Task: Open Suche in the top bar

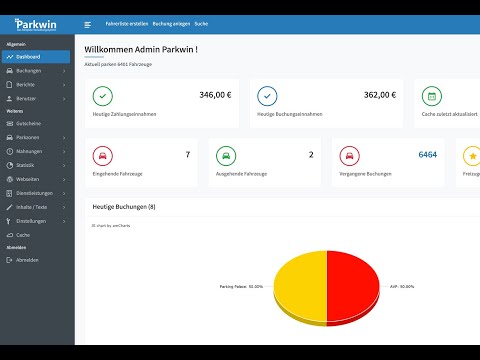Action: (x=201, y=24)
